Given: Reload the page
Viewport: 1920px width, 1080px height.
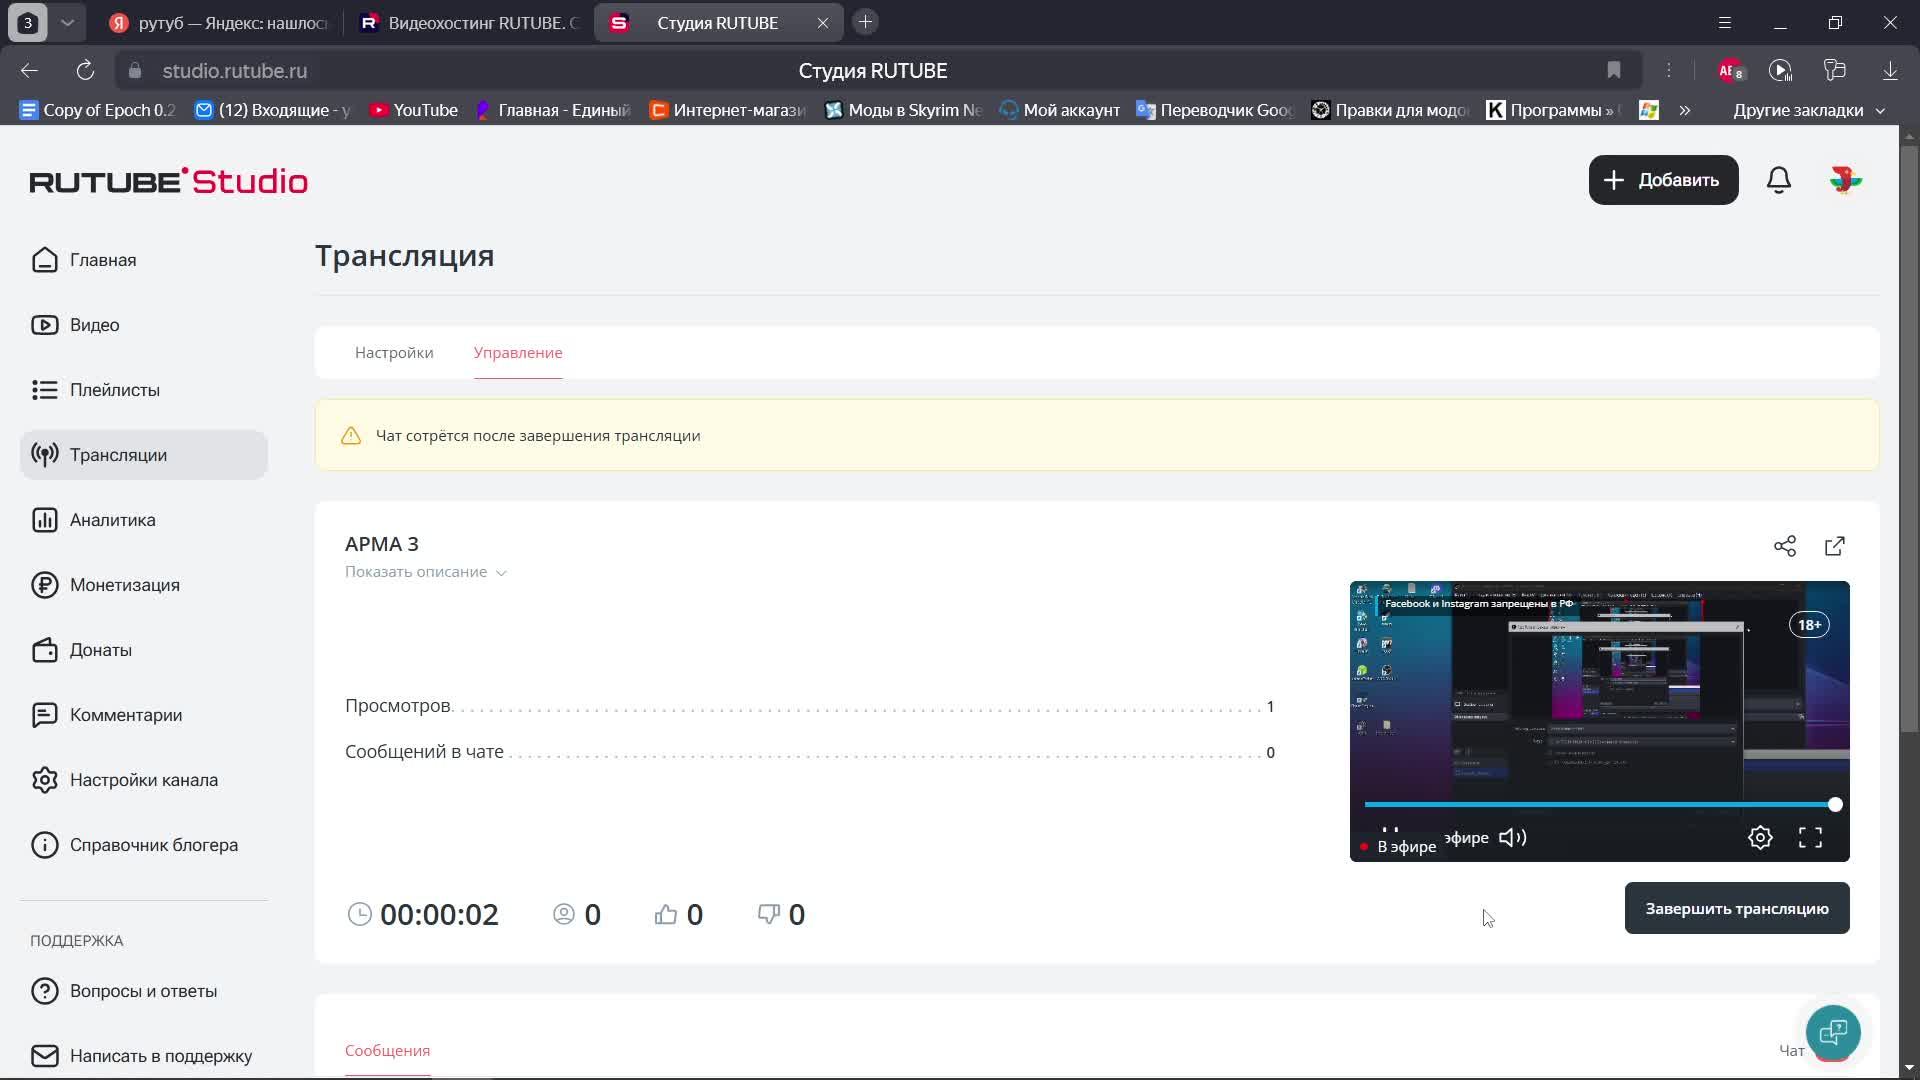Looking at the screenshot, I should (x=85, y=71).
